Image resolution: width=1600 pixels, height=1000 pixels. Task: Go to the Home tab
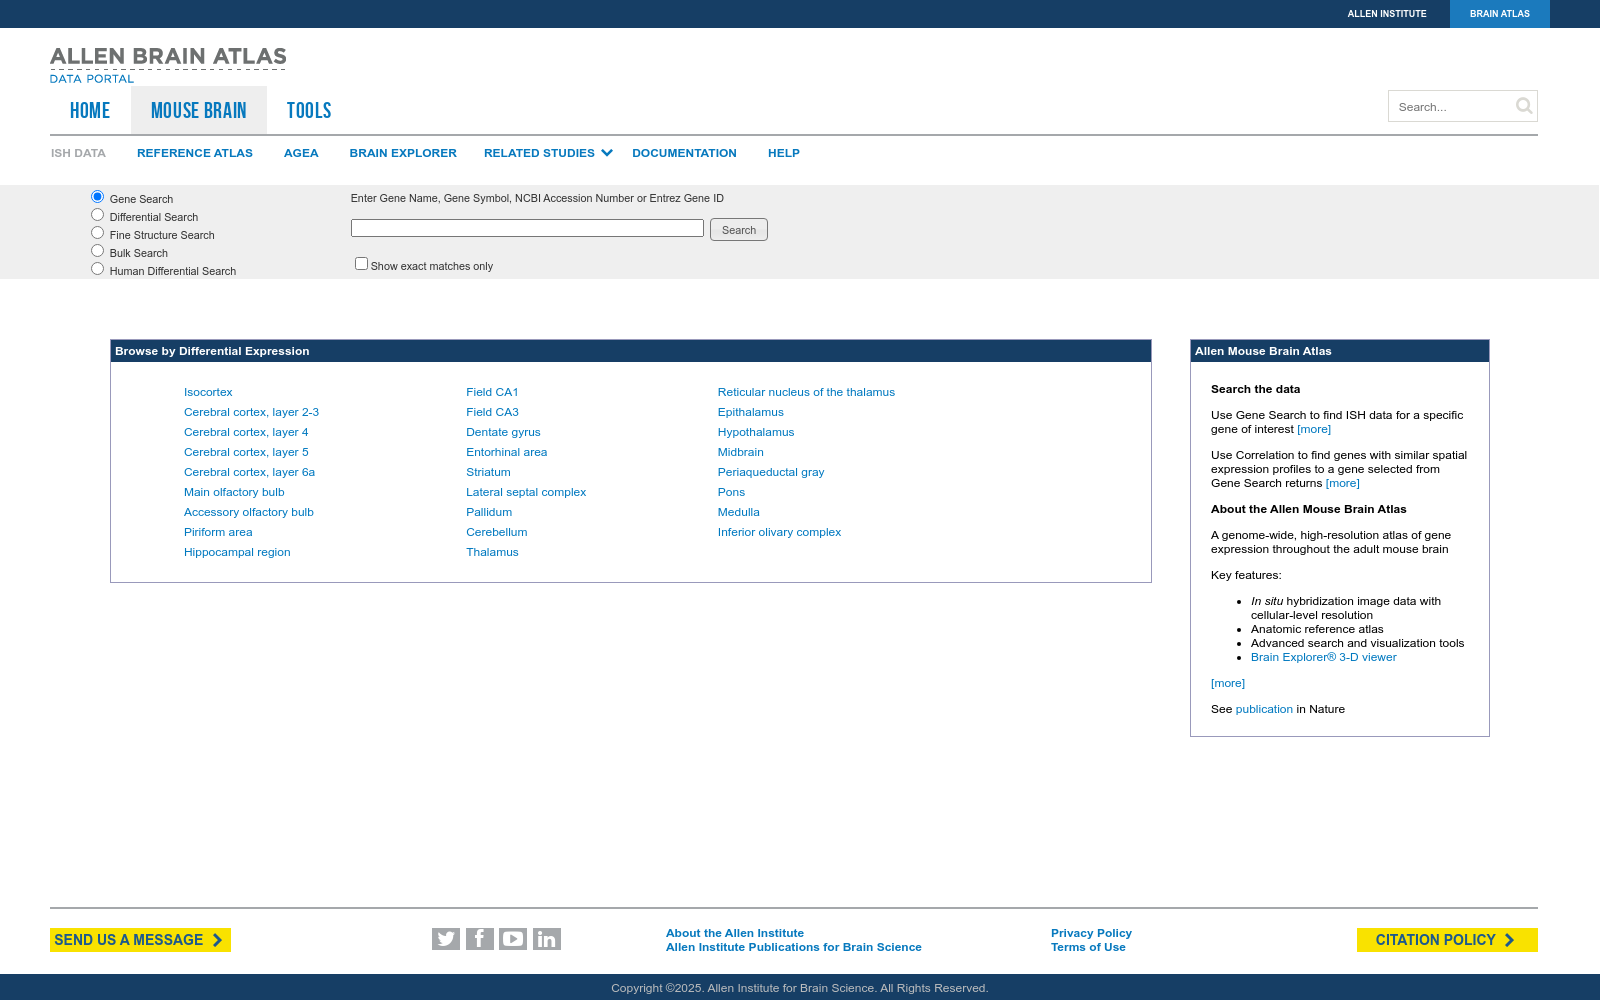[x=90, y=110]
